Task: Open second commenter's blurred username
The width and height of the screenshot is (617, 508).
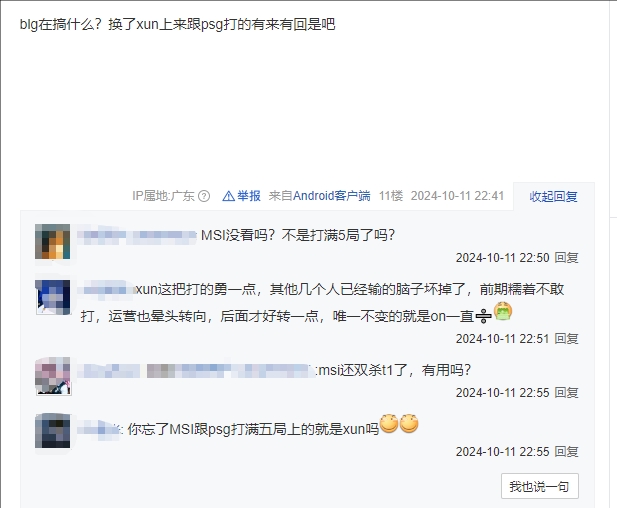Action: [x=105, y=290]
